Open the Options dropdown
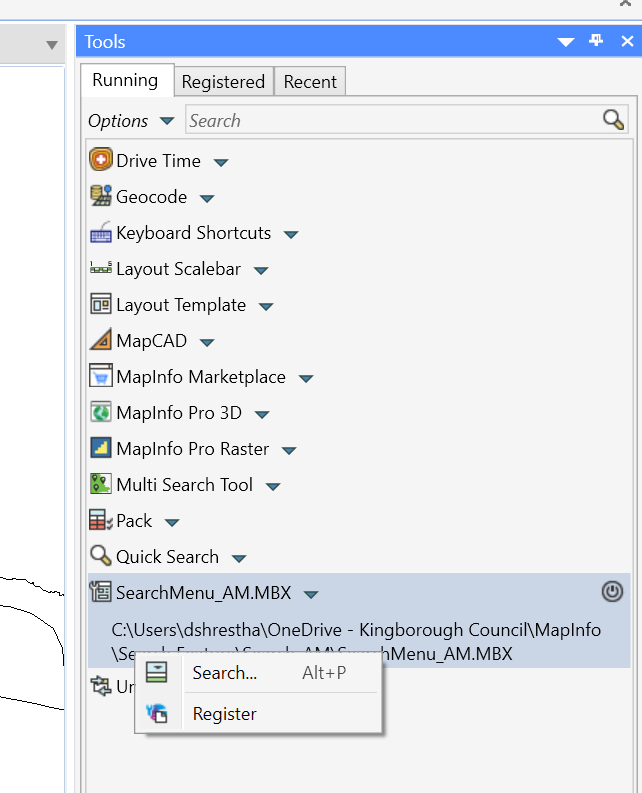This screenshot has width=642, height=793. tap(131, 121)
